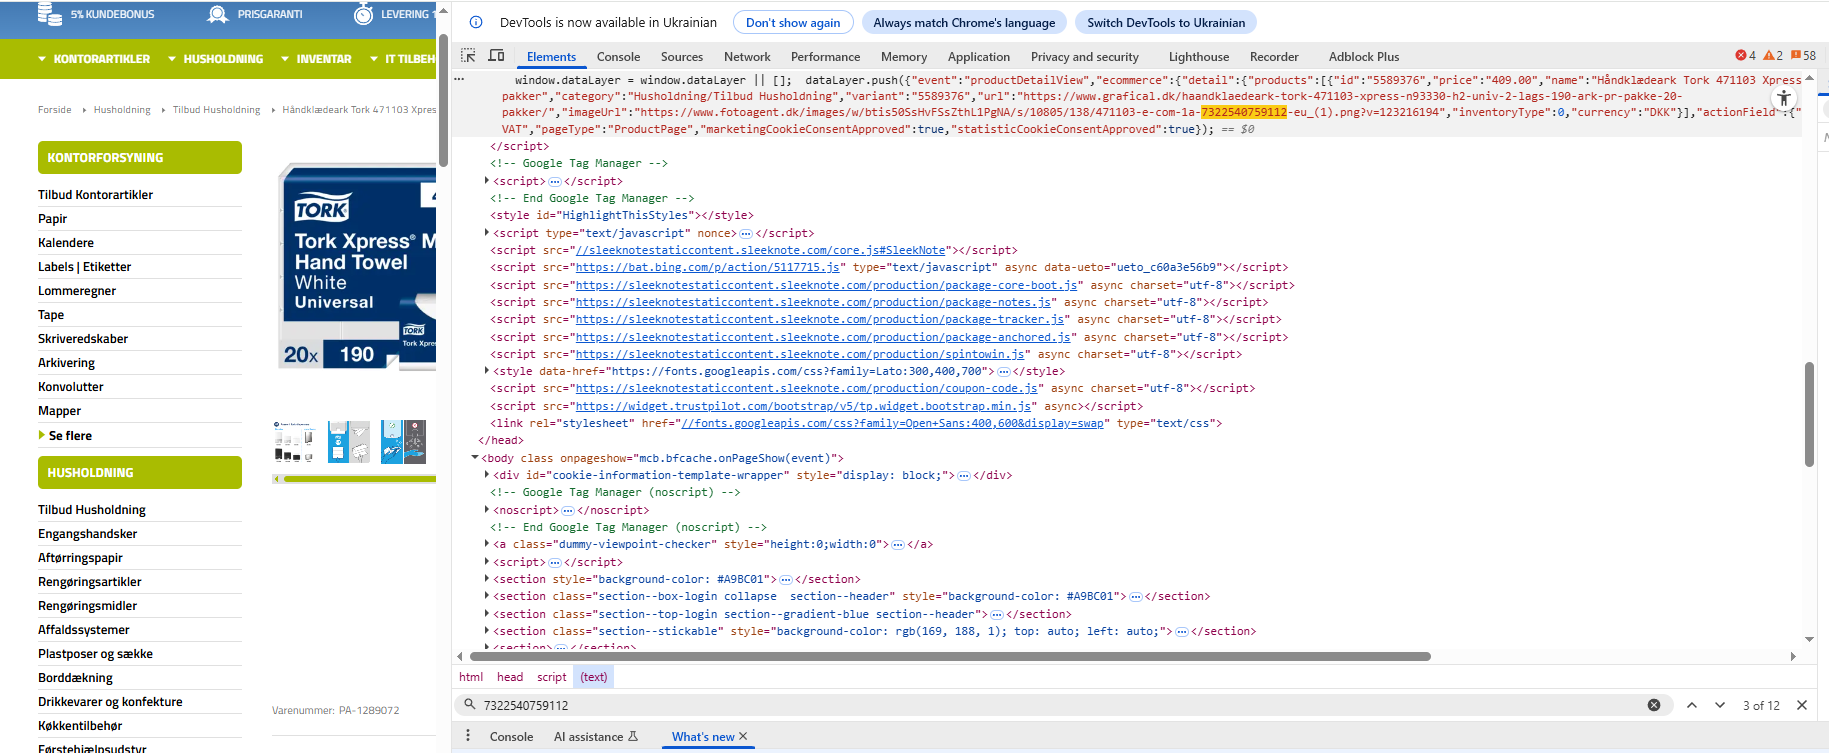
Task: Open the Husholdning dropdown in the green navigation bar
Action: [216, 59]
